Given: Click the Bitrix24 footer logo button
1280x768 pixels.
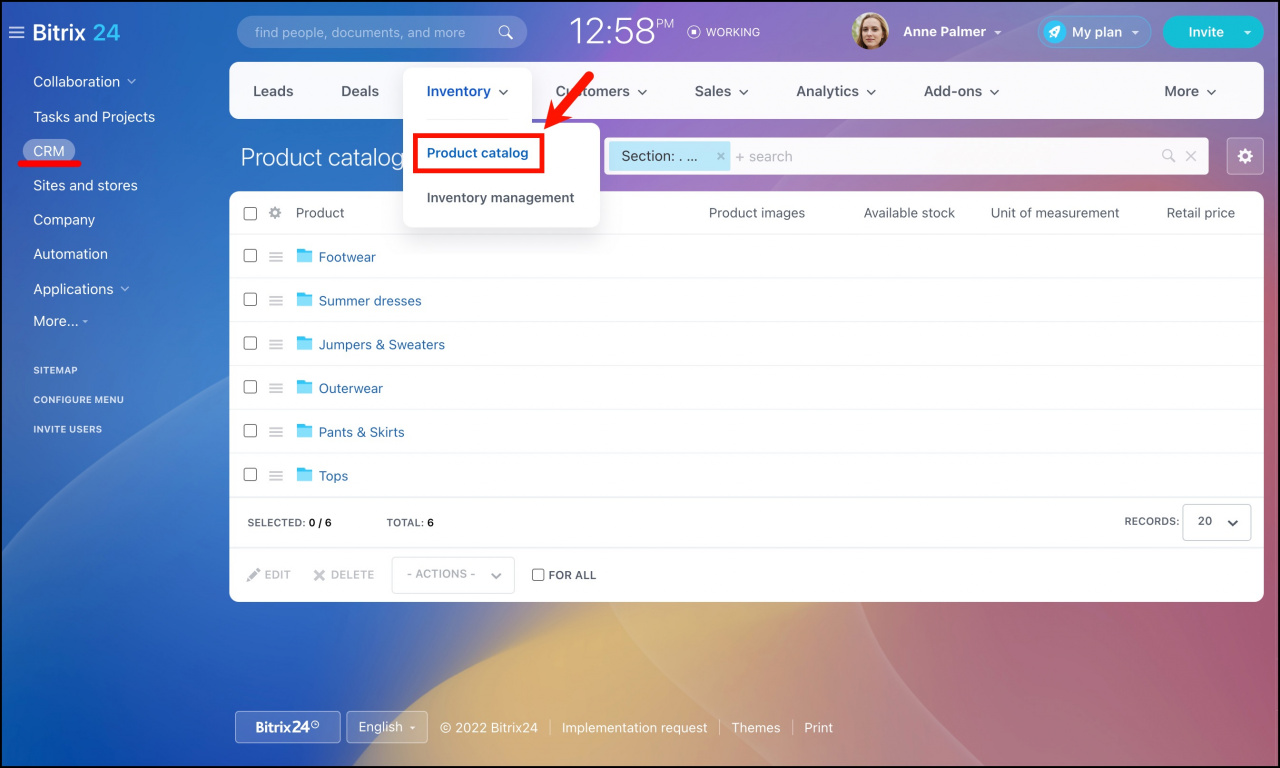Looking at the screenshot, I should (x=288, y=727).
